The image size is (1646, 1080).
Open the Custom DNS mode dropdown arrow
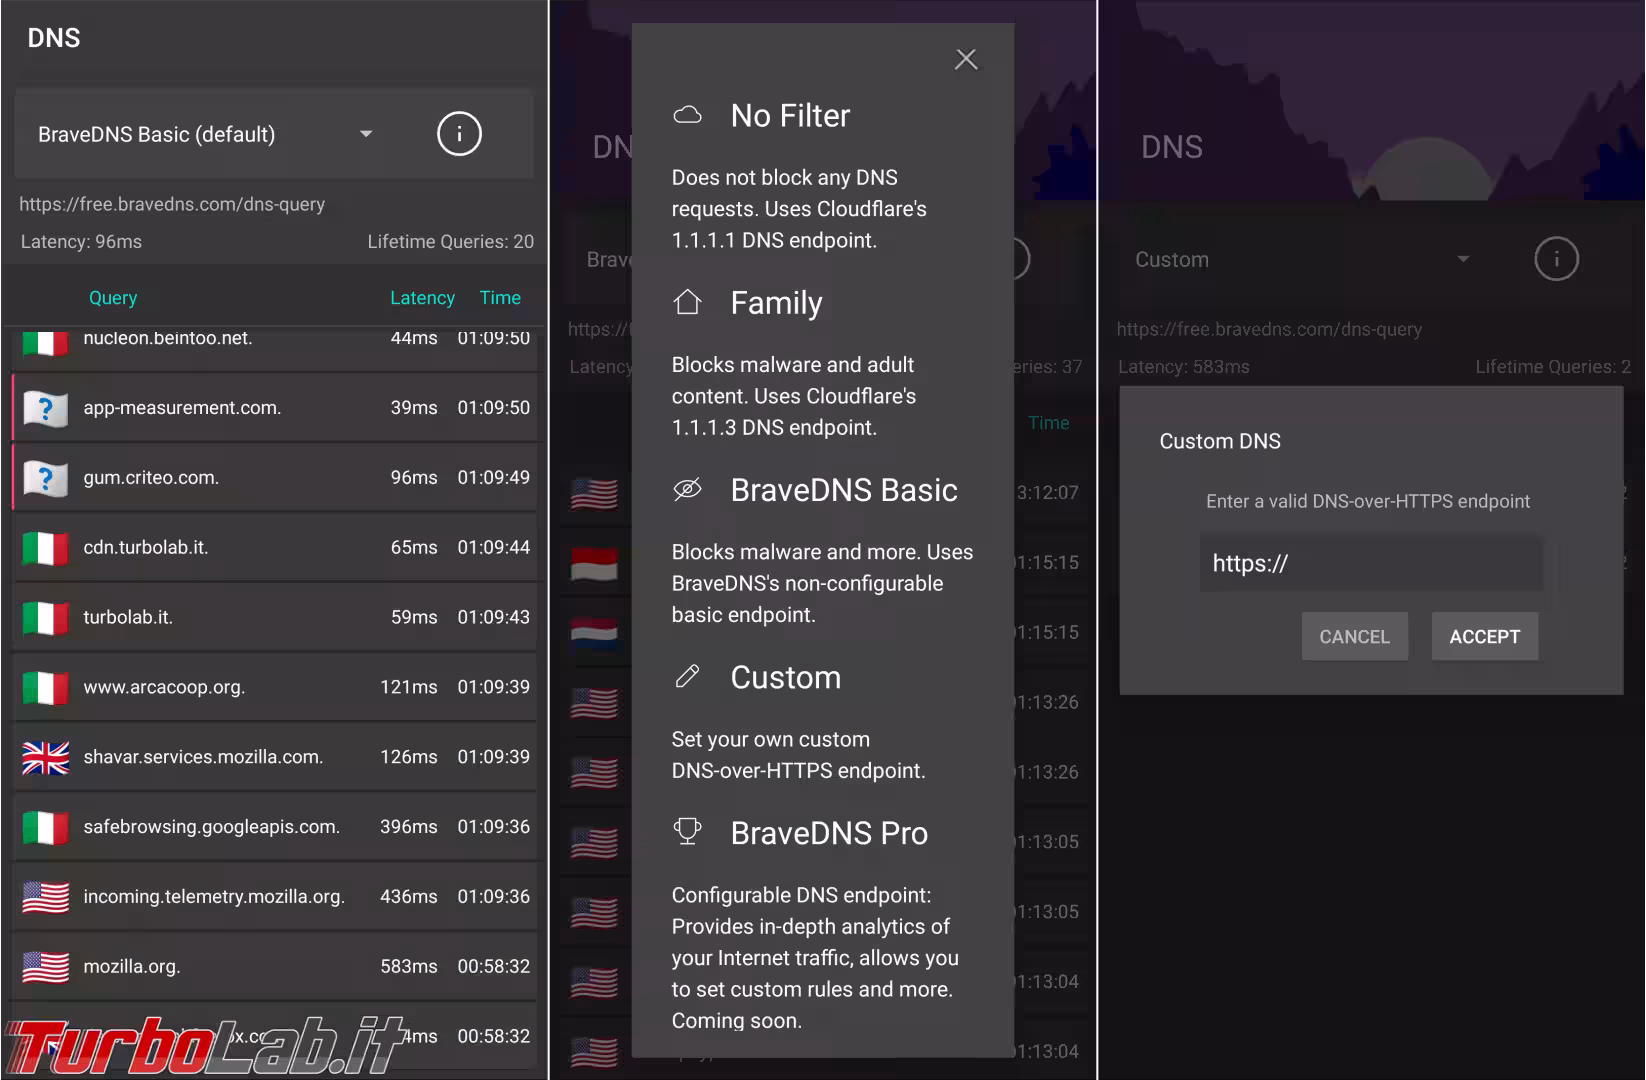pyautogui.click(x=1462, y=259)
